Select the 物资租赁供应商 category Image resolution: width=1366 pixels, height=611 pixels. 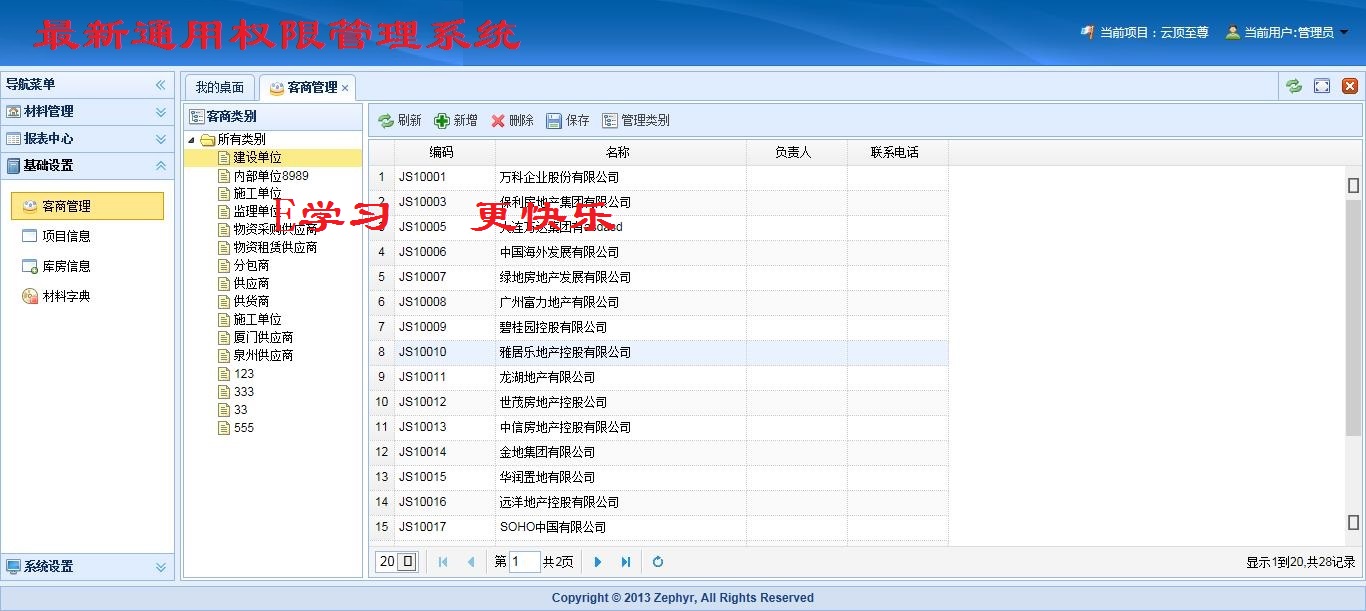275,247
